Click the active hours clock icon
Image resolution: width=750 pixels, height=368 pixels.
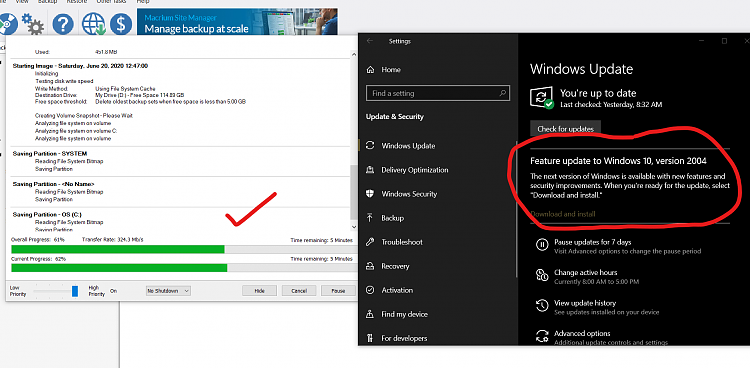coord(542,275)
